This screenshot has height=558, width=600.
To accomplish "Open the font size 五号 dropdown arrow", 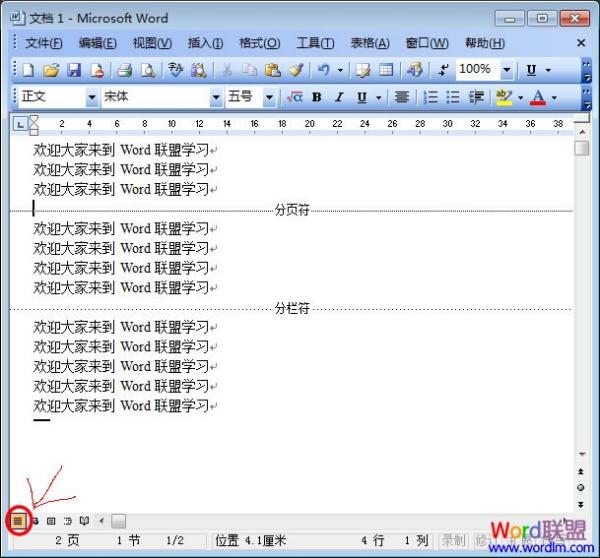I will [x=269, y=97].
